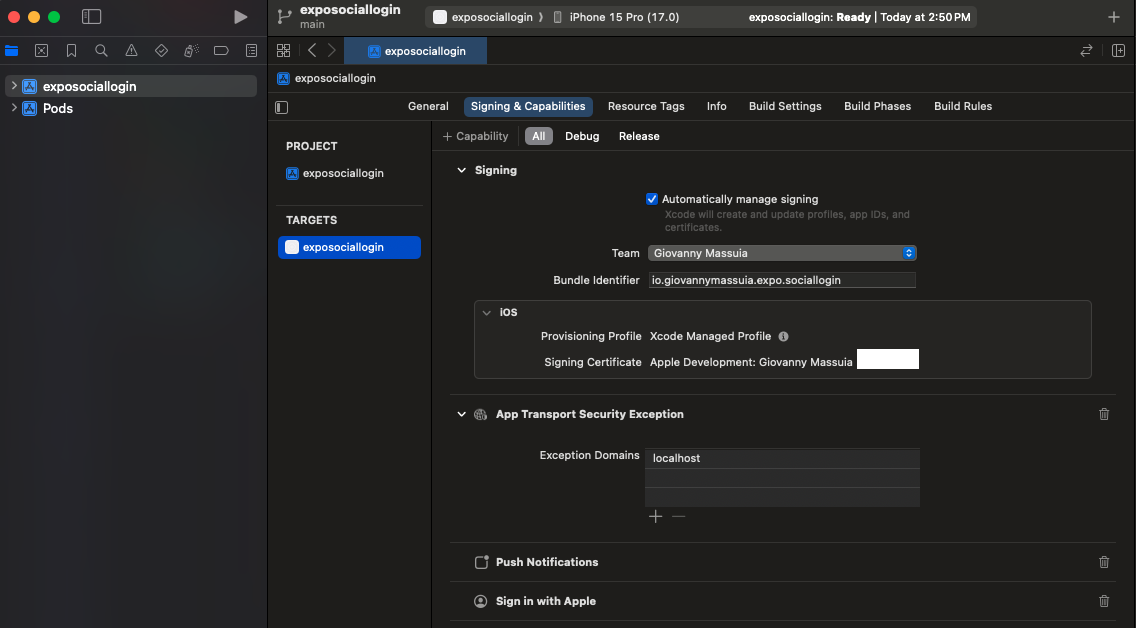
Task: Delete the Sign in with Apple capability
Action: tap(1104, 601)
